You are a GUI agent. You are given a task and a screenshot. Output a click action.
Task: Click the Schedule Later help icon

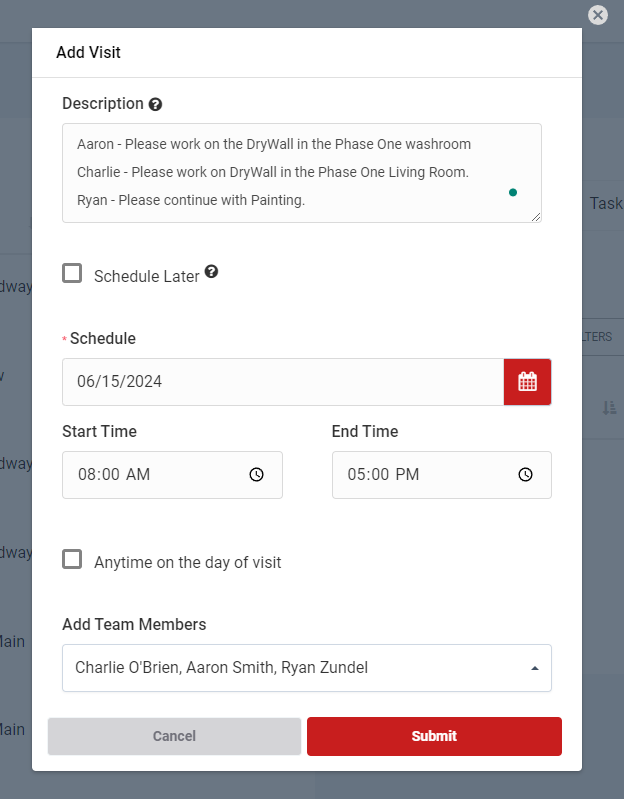(211, 271)
